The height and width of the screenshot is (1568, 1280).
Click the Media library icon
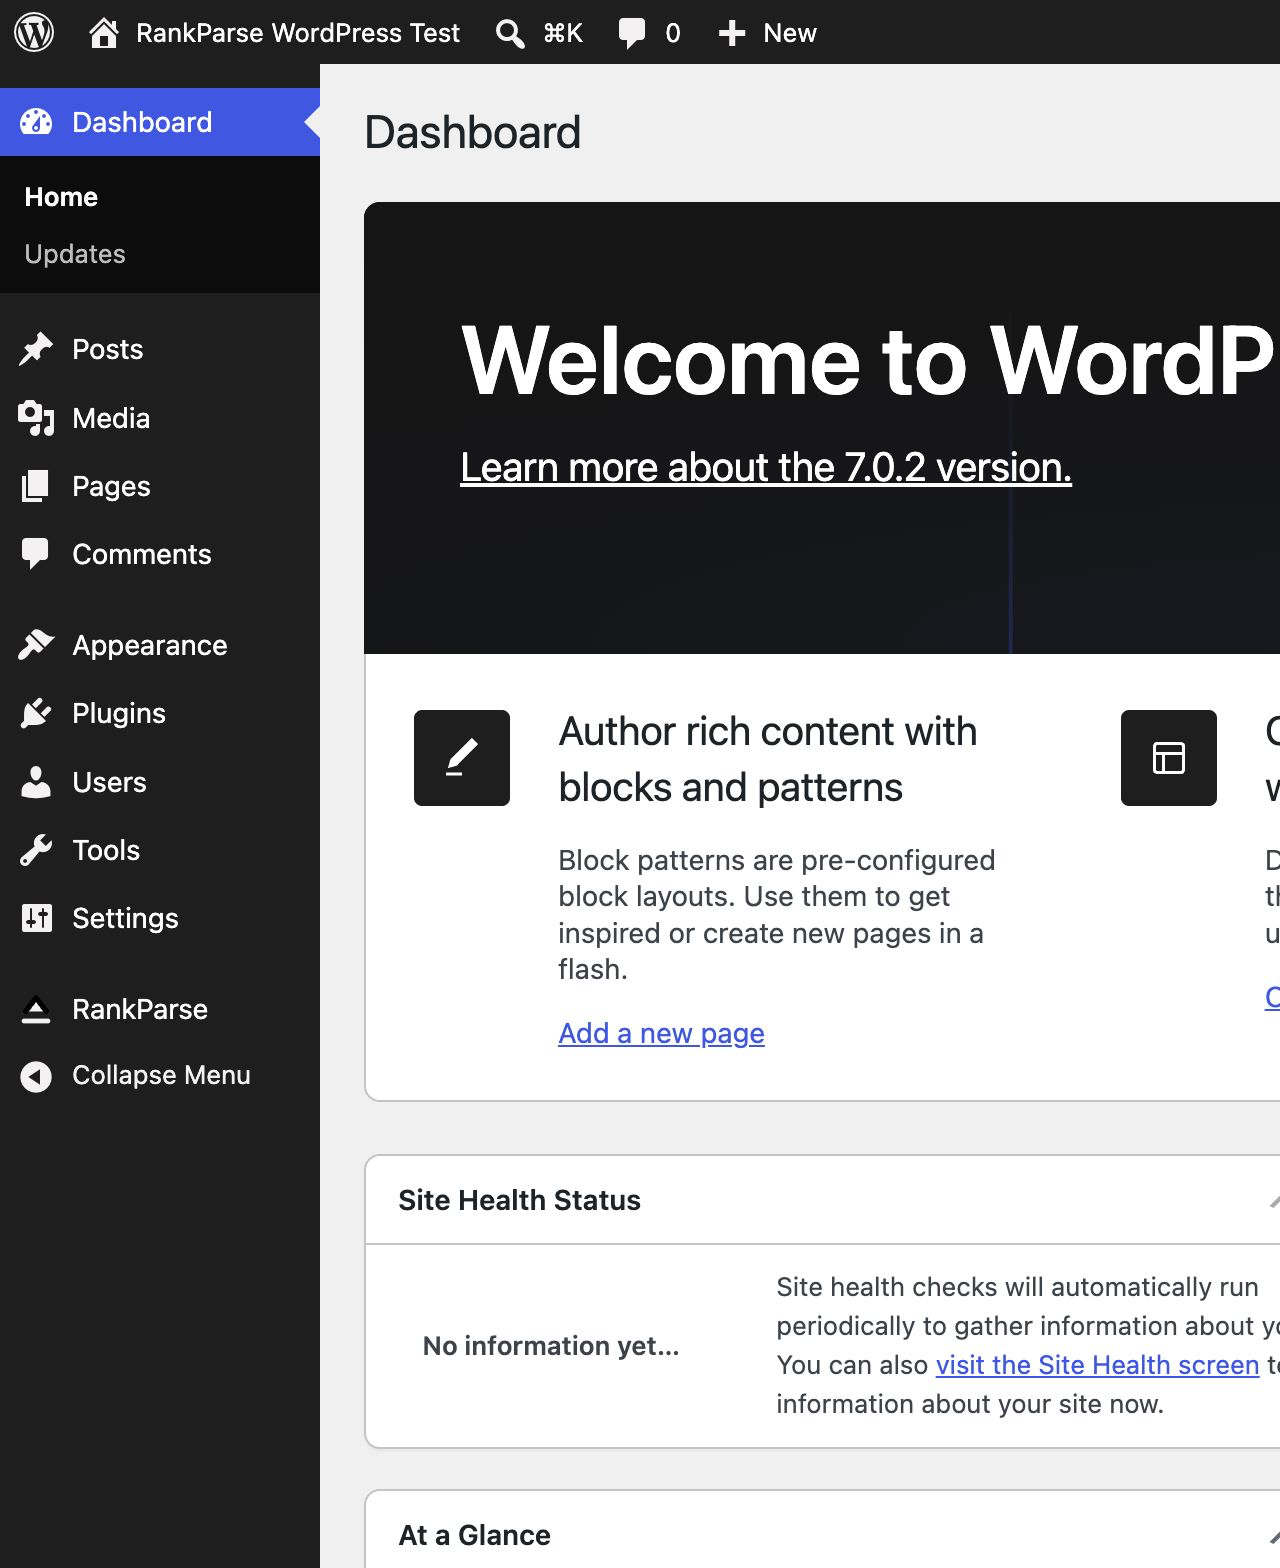coord(36,418)
